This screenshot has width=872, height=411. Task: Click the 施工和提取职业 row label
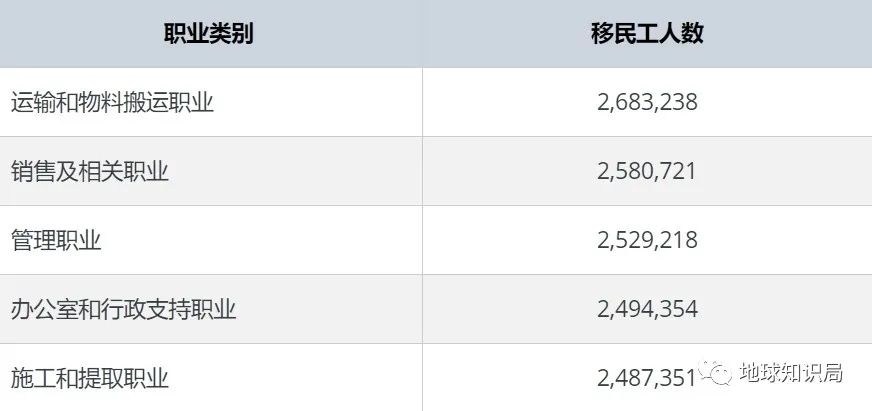pyautogui.click(x=90, y=378)
